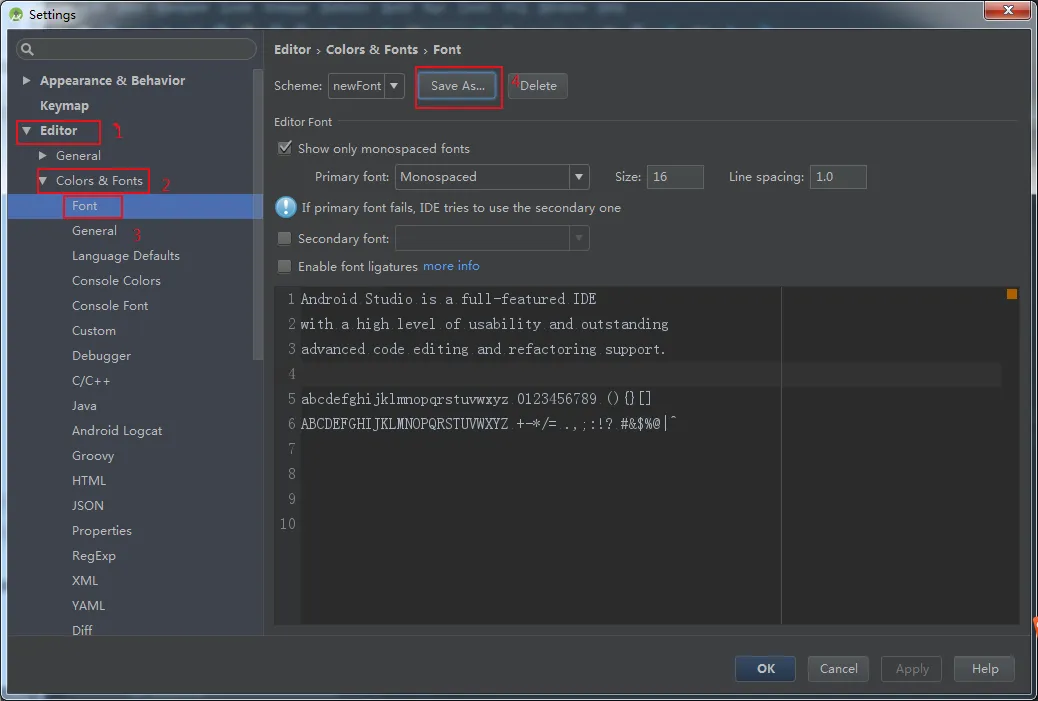Screen dimensions: 1038x701
Task: Select General under Colors & Fonts
Action: point(95,230)
